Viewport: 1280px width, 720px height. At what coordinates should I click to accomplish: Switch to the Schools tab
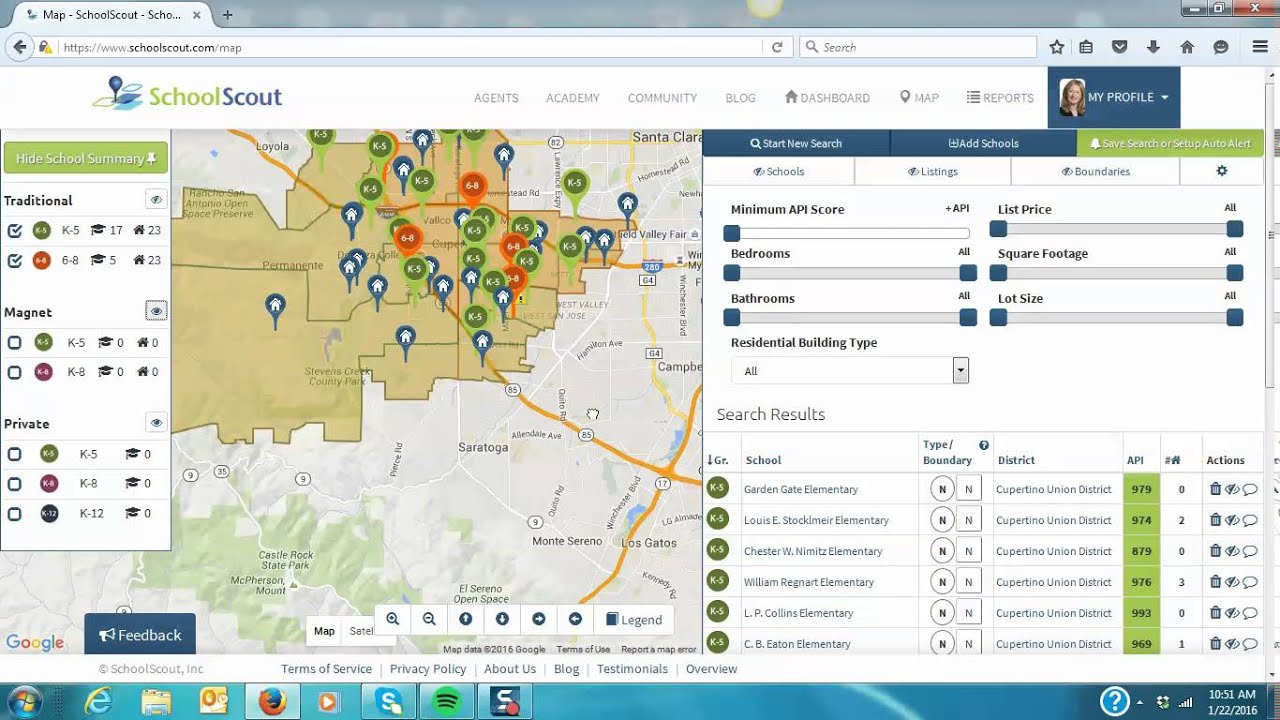coord(779,171)
